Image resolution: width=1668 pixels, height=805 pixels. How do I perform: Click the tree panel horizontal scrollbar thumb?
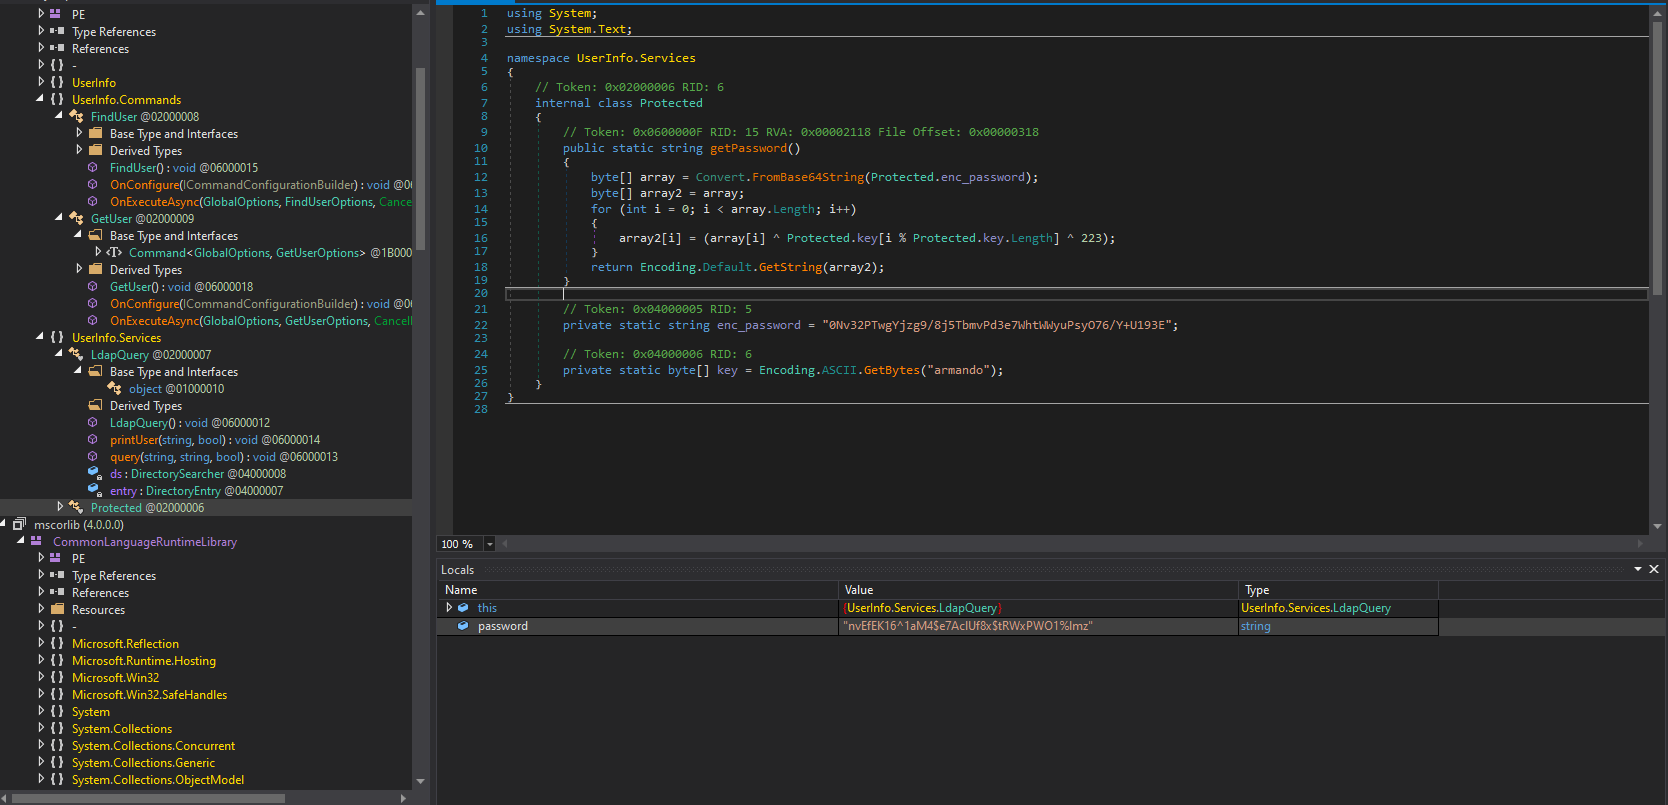(148, 798)
